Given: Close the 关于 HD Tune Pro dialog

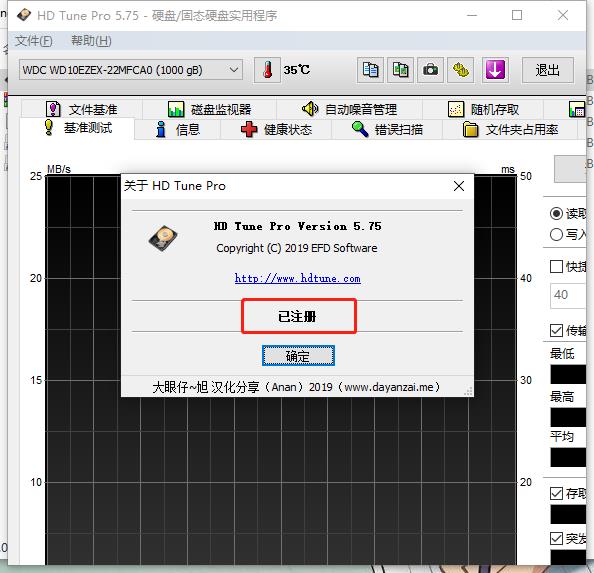Looking at the screenshot, I should [459, 186].
